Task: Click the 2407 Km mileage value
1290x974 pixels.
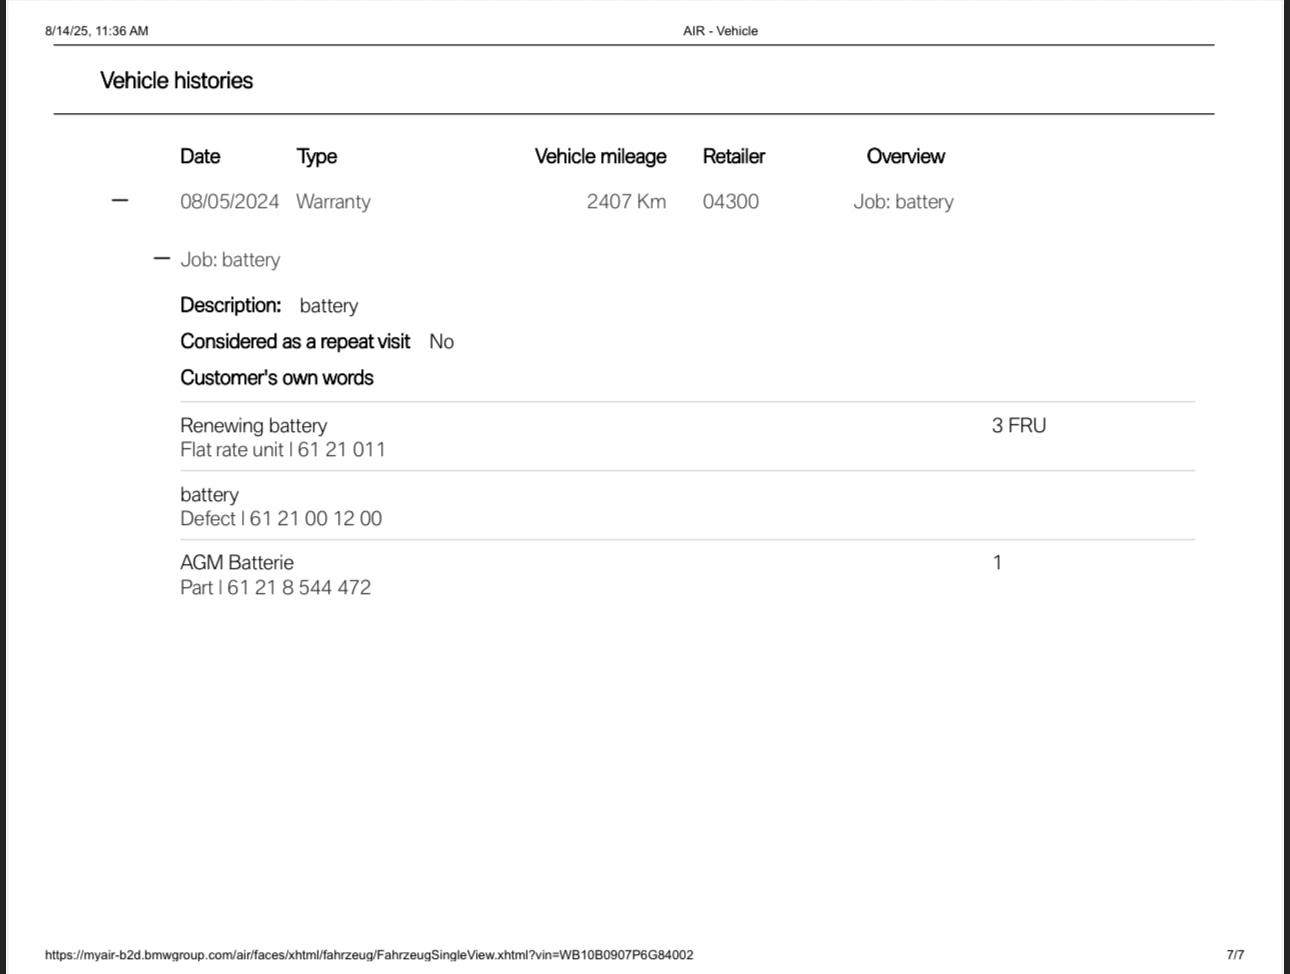Action: pos(626,201)
